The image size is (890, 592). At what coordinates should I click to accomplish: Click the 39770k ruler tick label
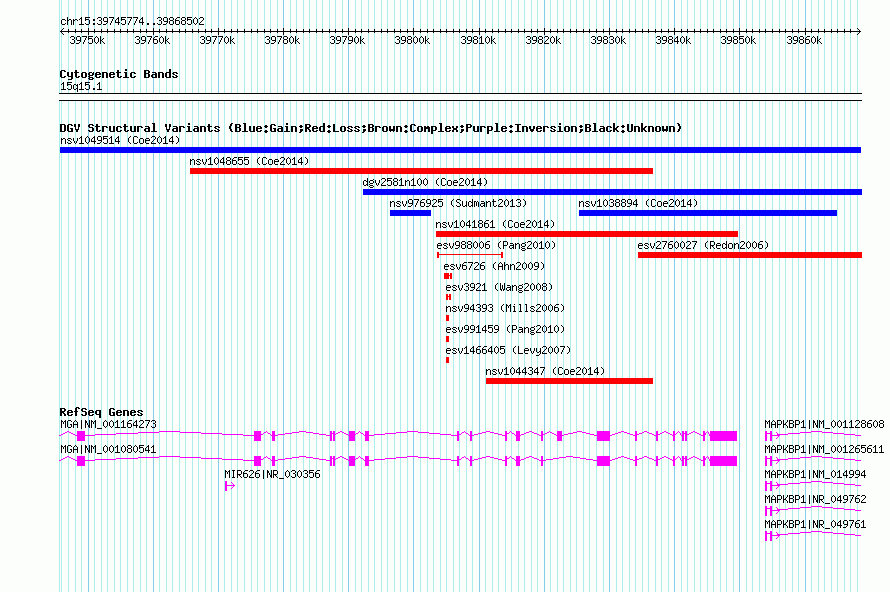[x=217, y=40]
